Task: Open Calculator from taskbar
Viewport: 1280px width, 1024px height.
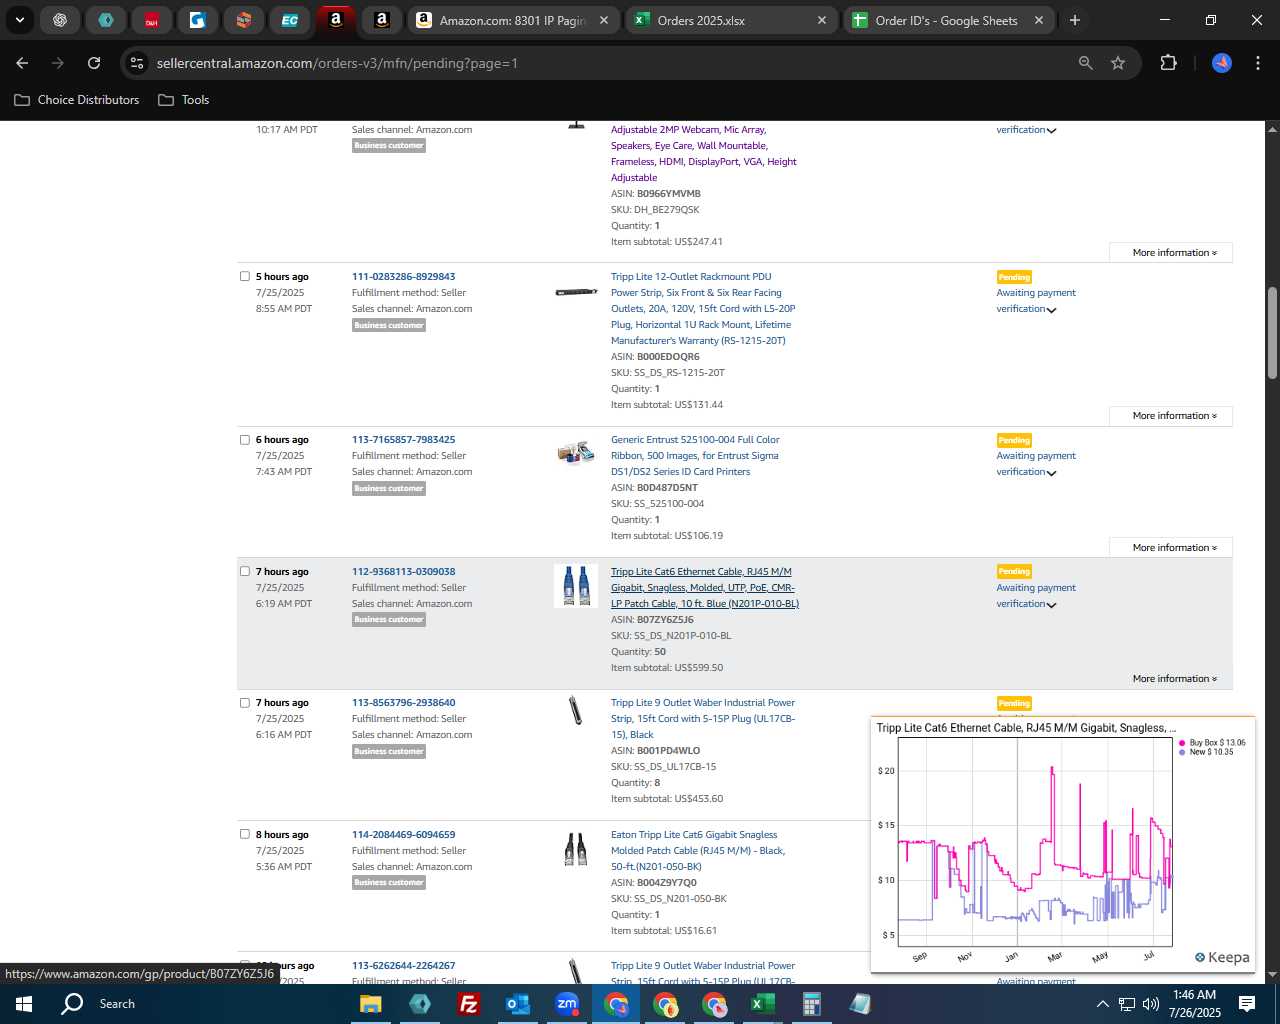Action: (811, 1004)
